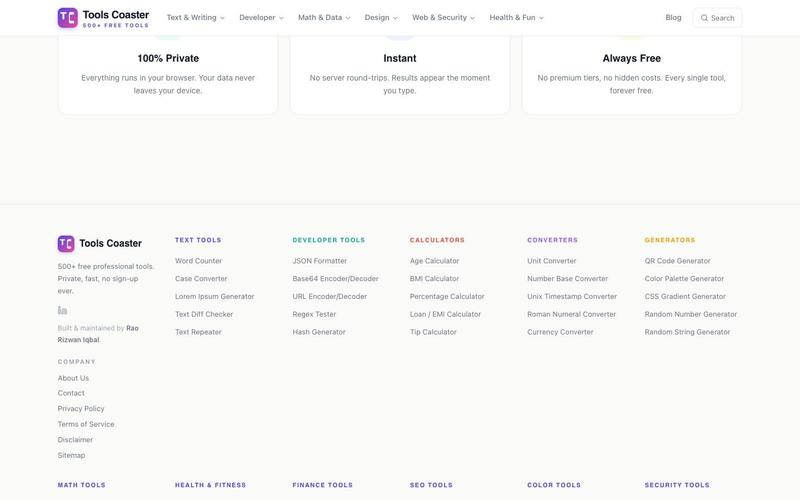Image resolution: width=800 pixels, height=500 pixels.
Task: Open the QR Code Generator
Action: [x=678, y=261]
